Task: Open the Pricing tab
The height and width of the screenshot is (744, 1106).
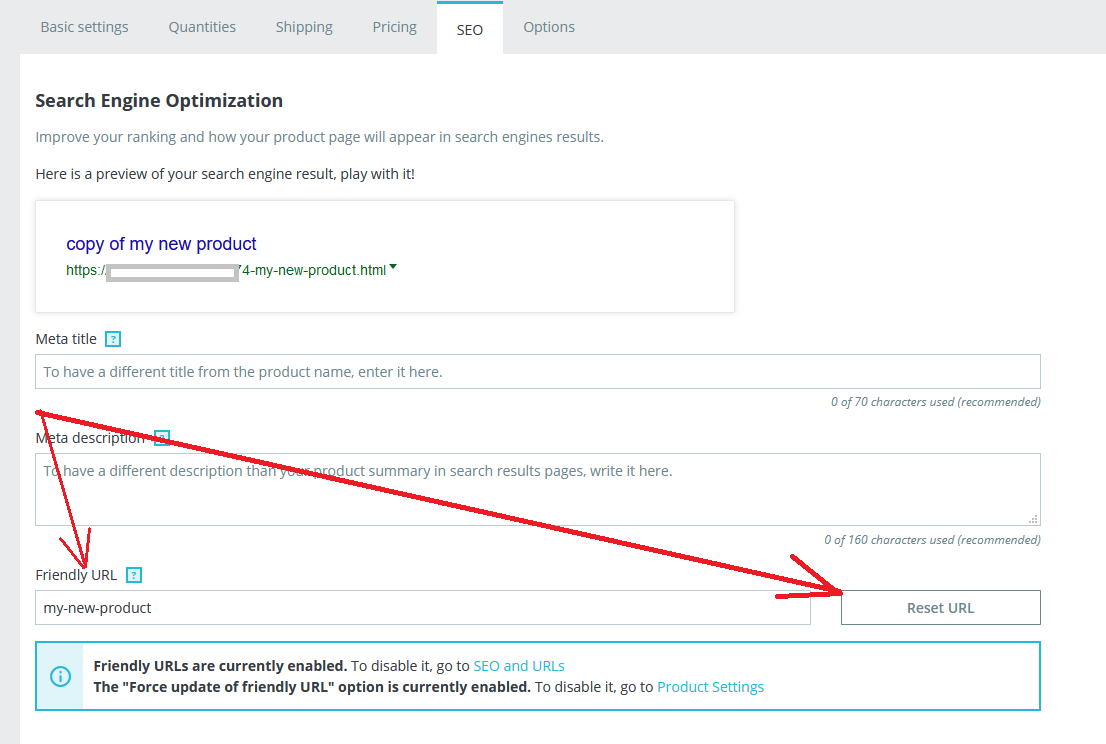Action: [x=394, y=27]
